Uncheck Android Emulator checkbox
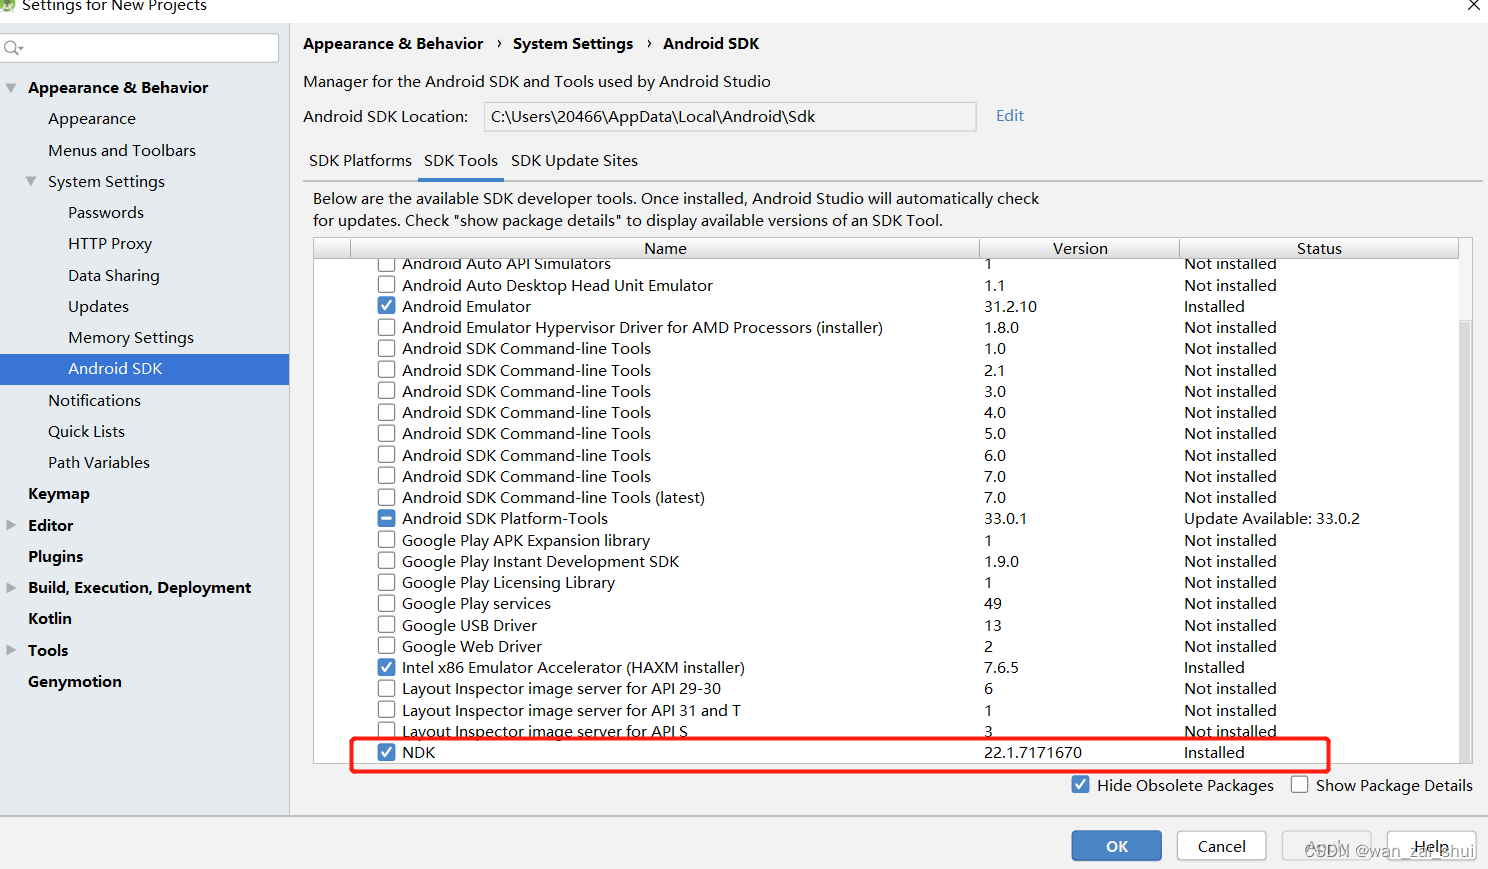 coord(386,306)
